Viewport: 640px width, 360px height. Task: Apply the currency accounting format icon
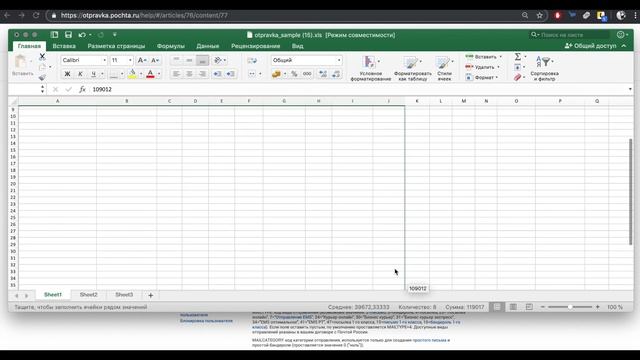[276, 74]
